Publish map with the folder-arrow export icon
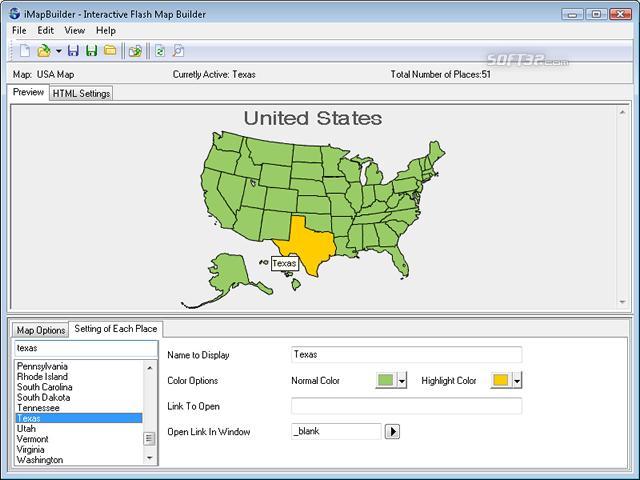Image resolution: width=640 pixels, height=480 pixels. (135, 51)
